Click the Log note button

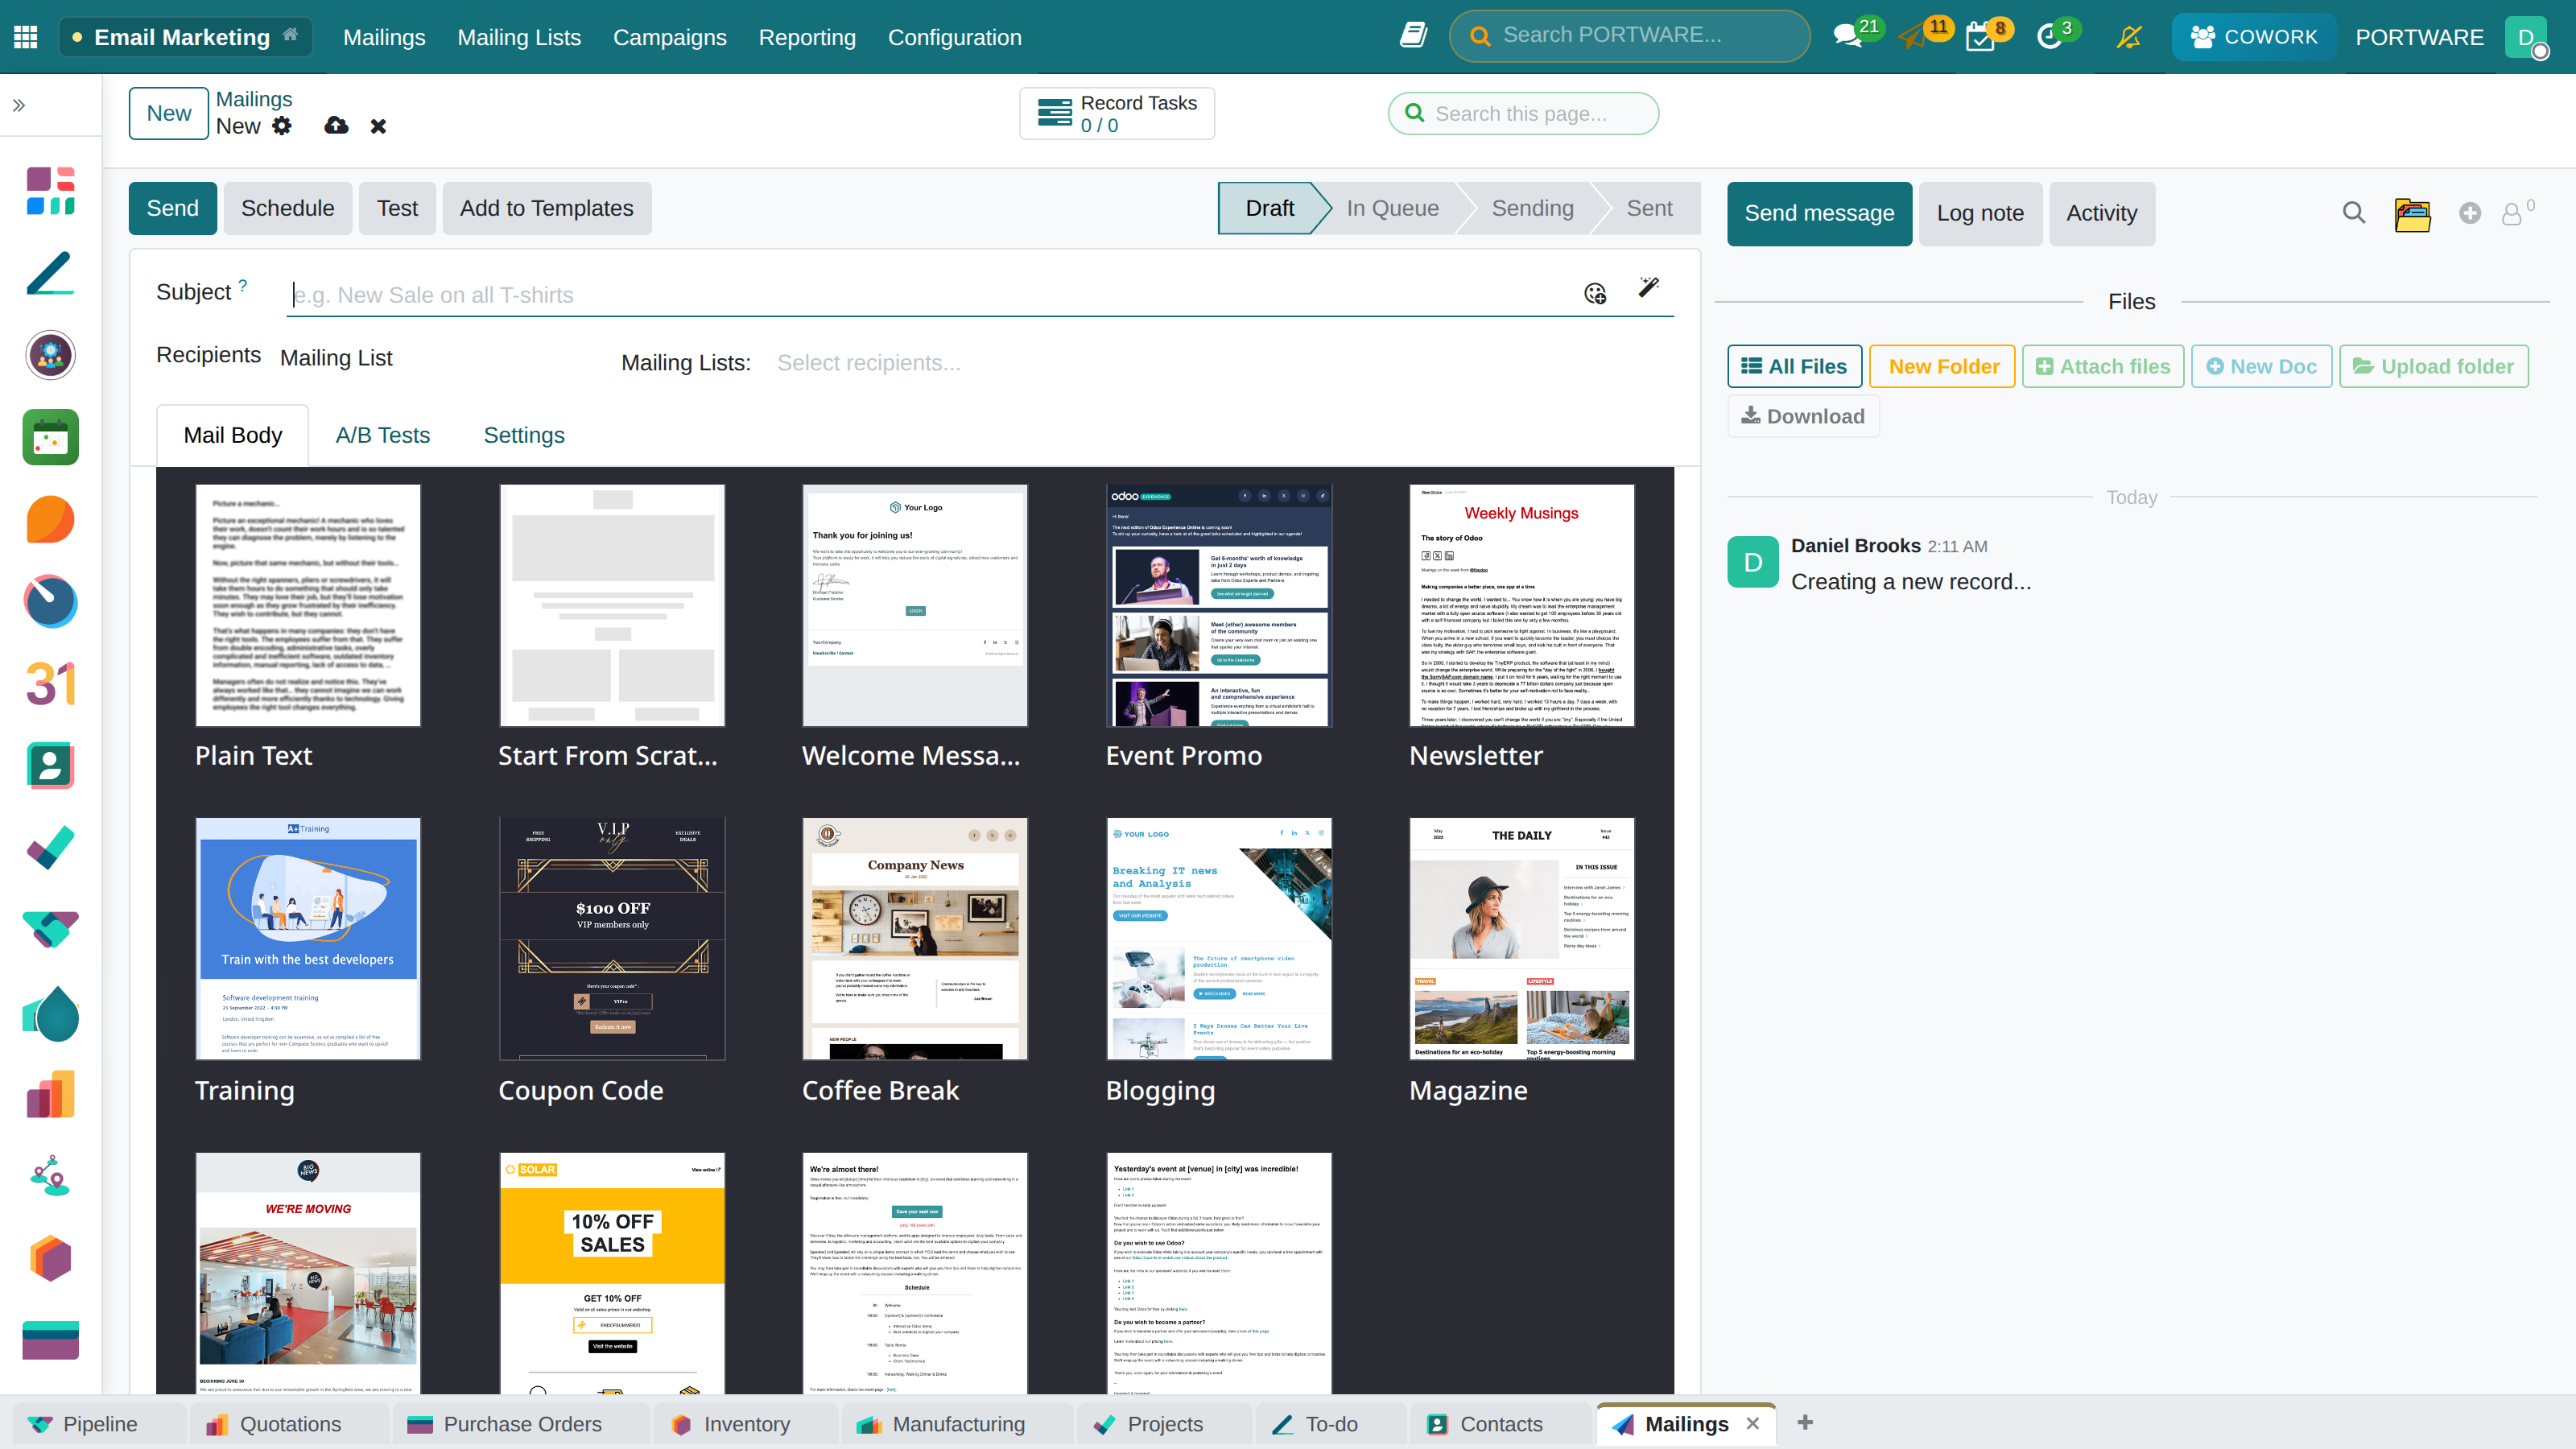[x=1979, y=213]
